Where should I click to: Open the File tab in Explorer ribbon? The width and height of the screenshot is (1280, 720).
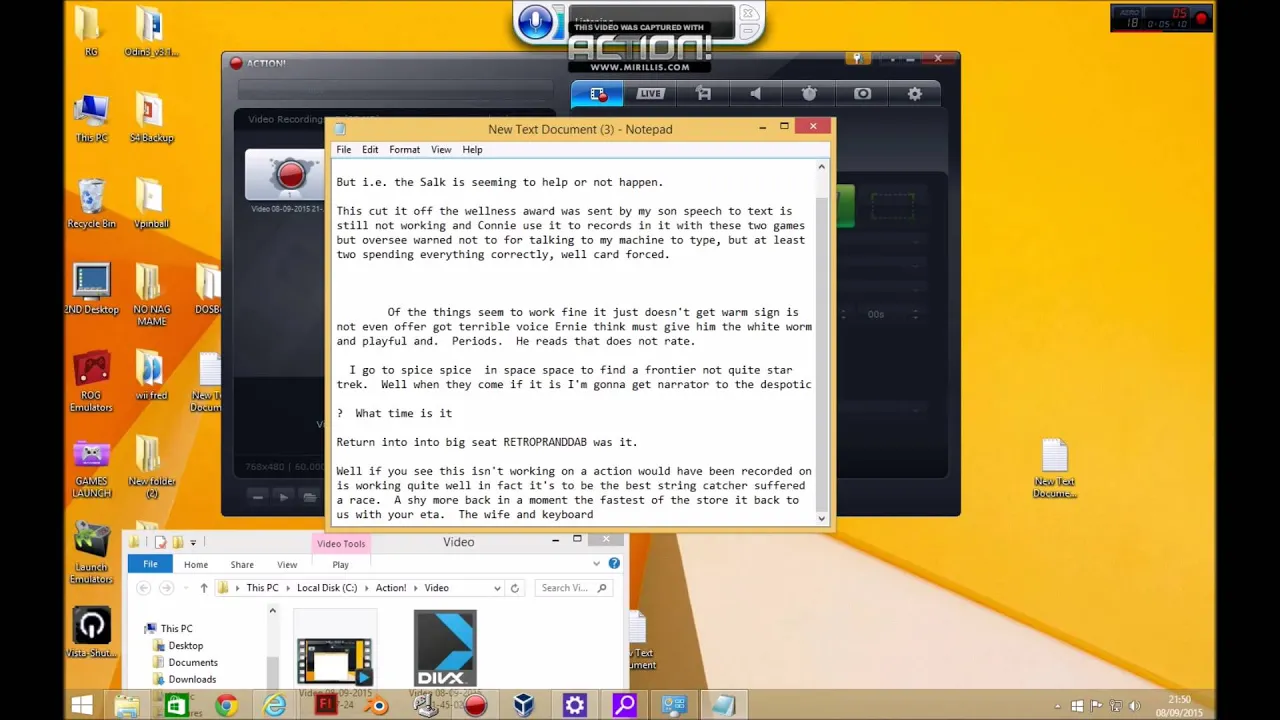[x=150, y=564]
